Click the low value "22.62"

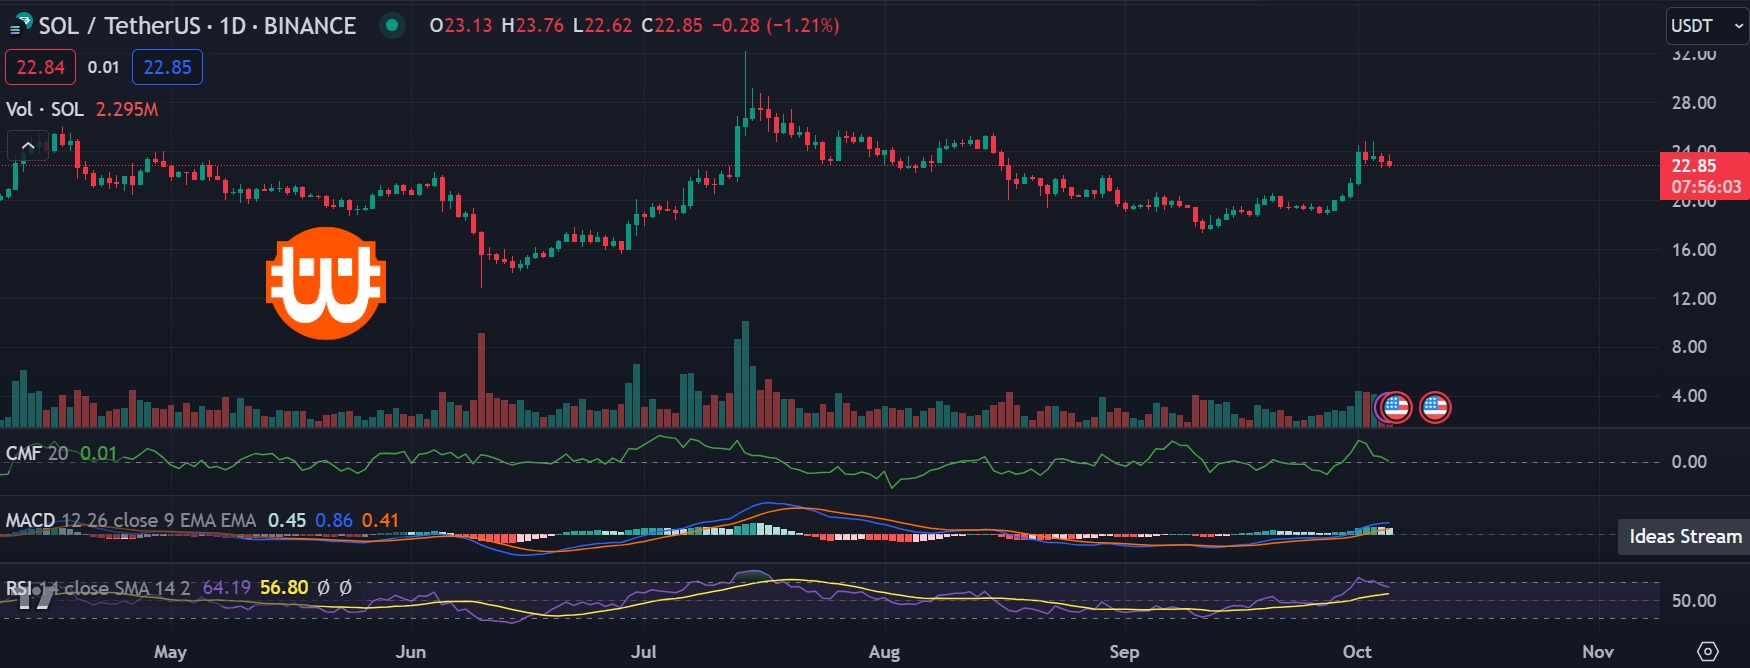click(608, 26)
